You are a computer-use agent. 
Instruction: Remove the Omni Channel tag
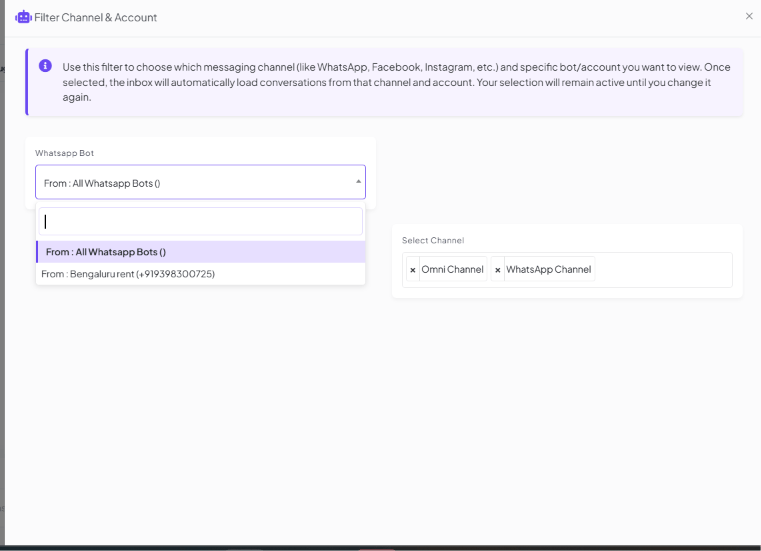tap(413, 270)
